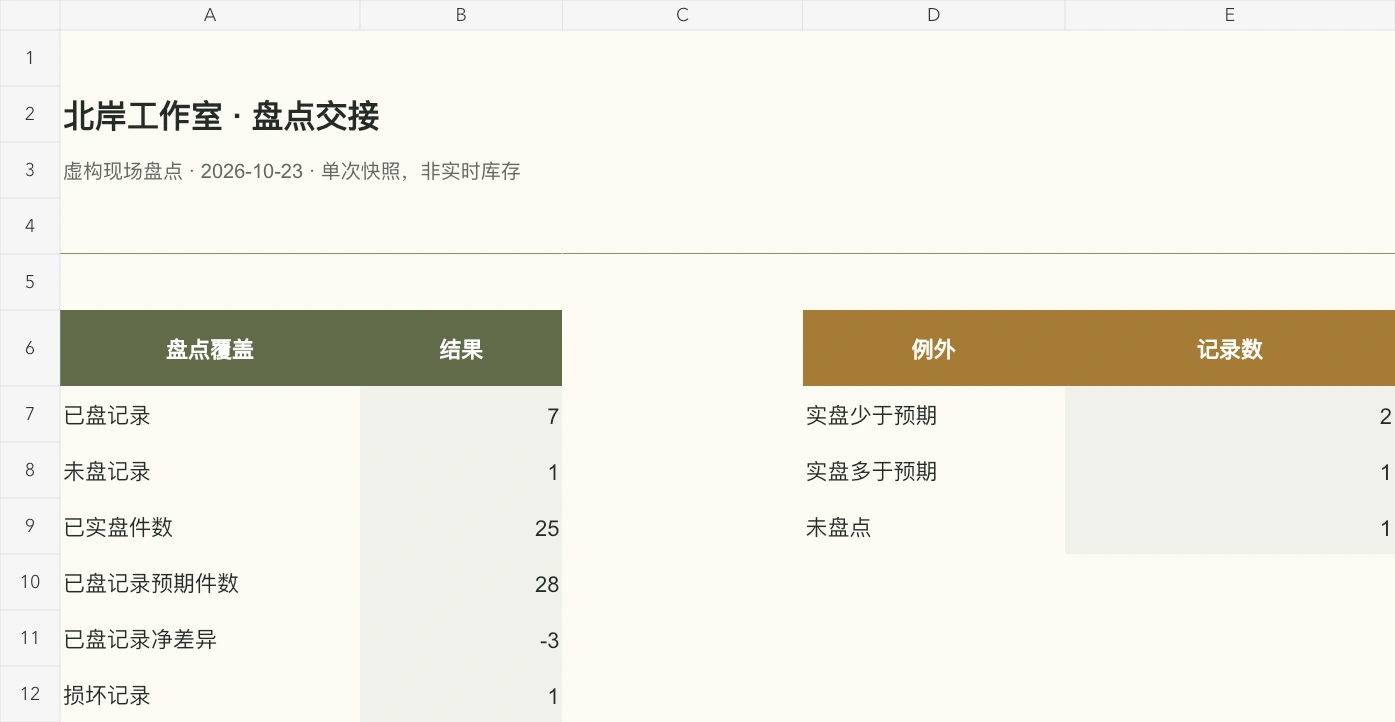
Task: Select column A header
Action: tap(210, 15)
